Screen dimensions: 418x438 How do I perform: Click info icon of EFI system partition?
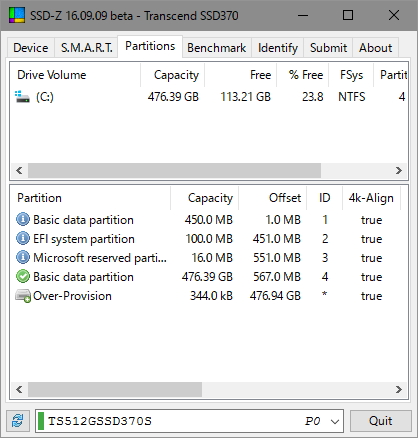point(23,239)
